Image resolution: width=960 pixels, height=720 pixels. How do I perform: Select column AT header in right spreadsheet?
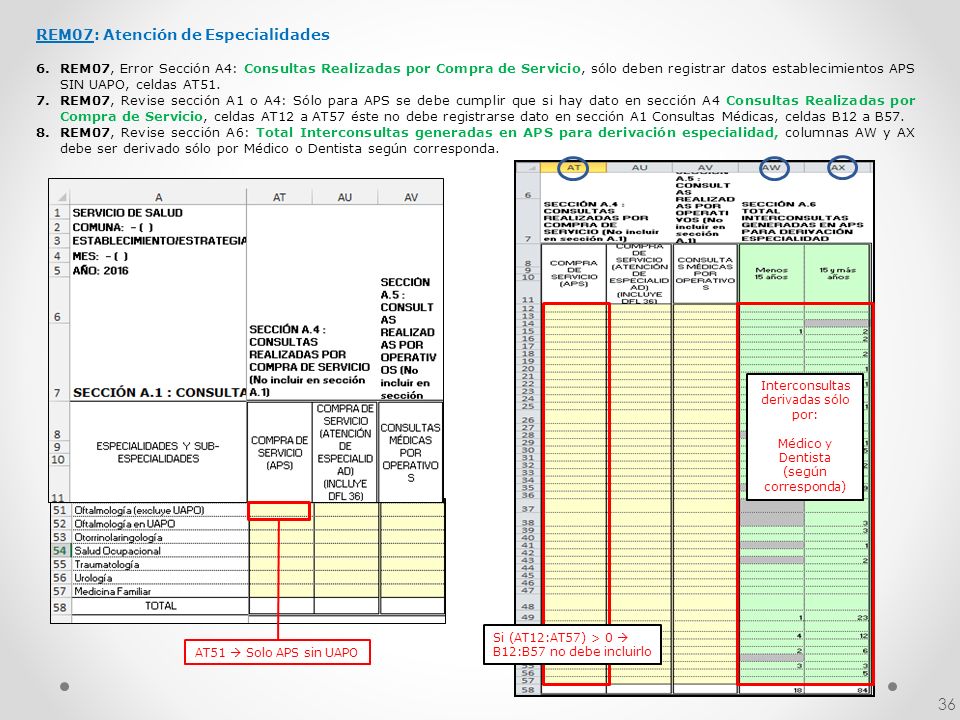click(574, 167)
